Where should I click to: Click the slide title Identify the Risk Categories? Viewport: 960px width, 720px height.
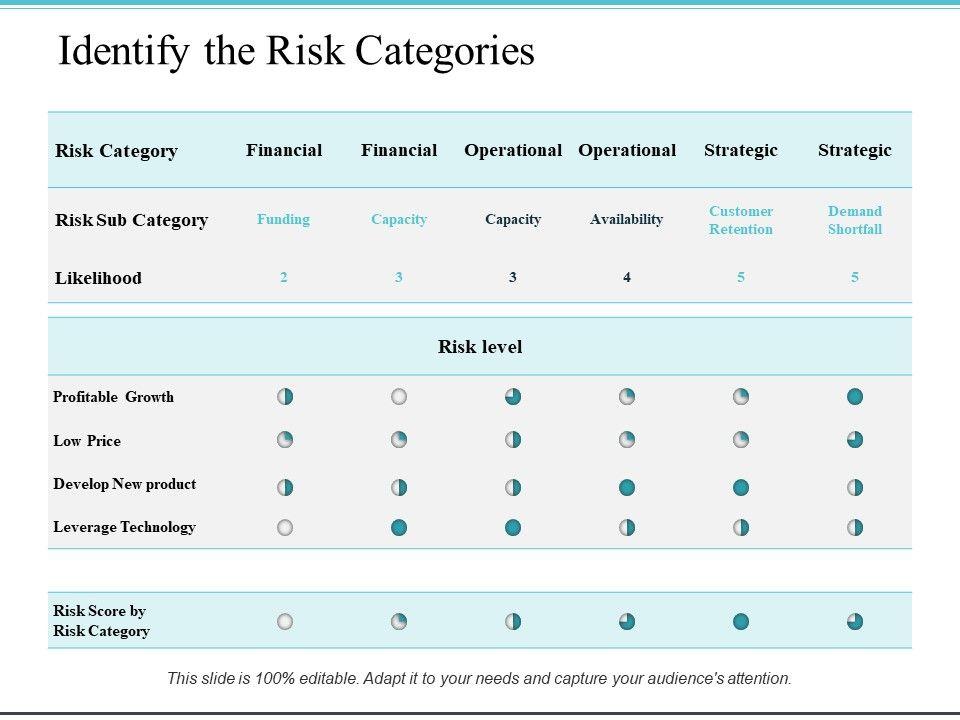point(296,52)
